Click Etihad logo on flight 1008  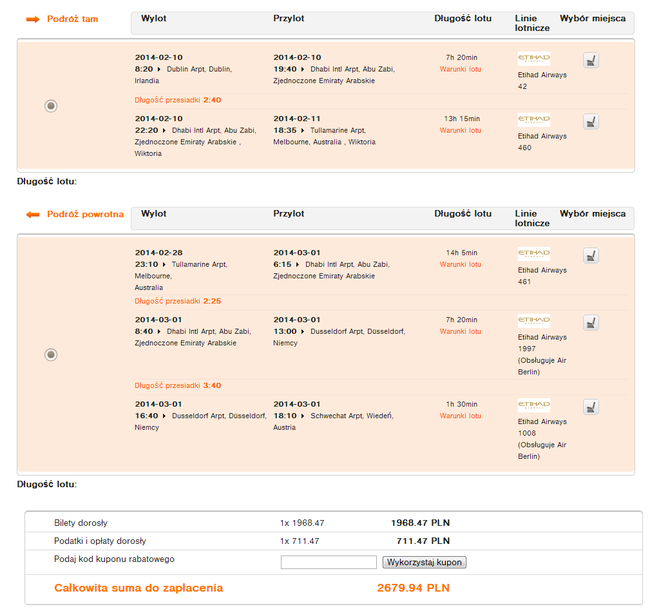click(534, 405)
